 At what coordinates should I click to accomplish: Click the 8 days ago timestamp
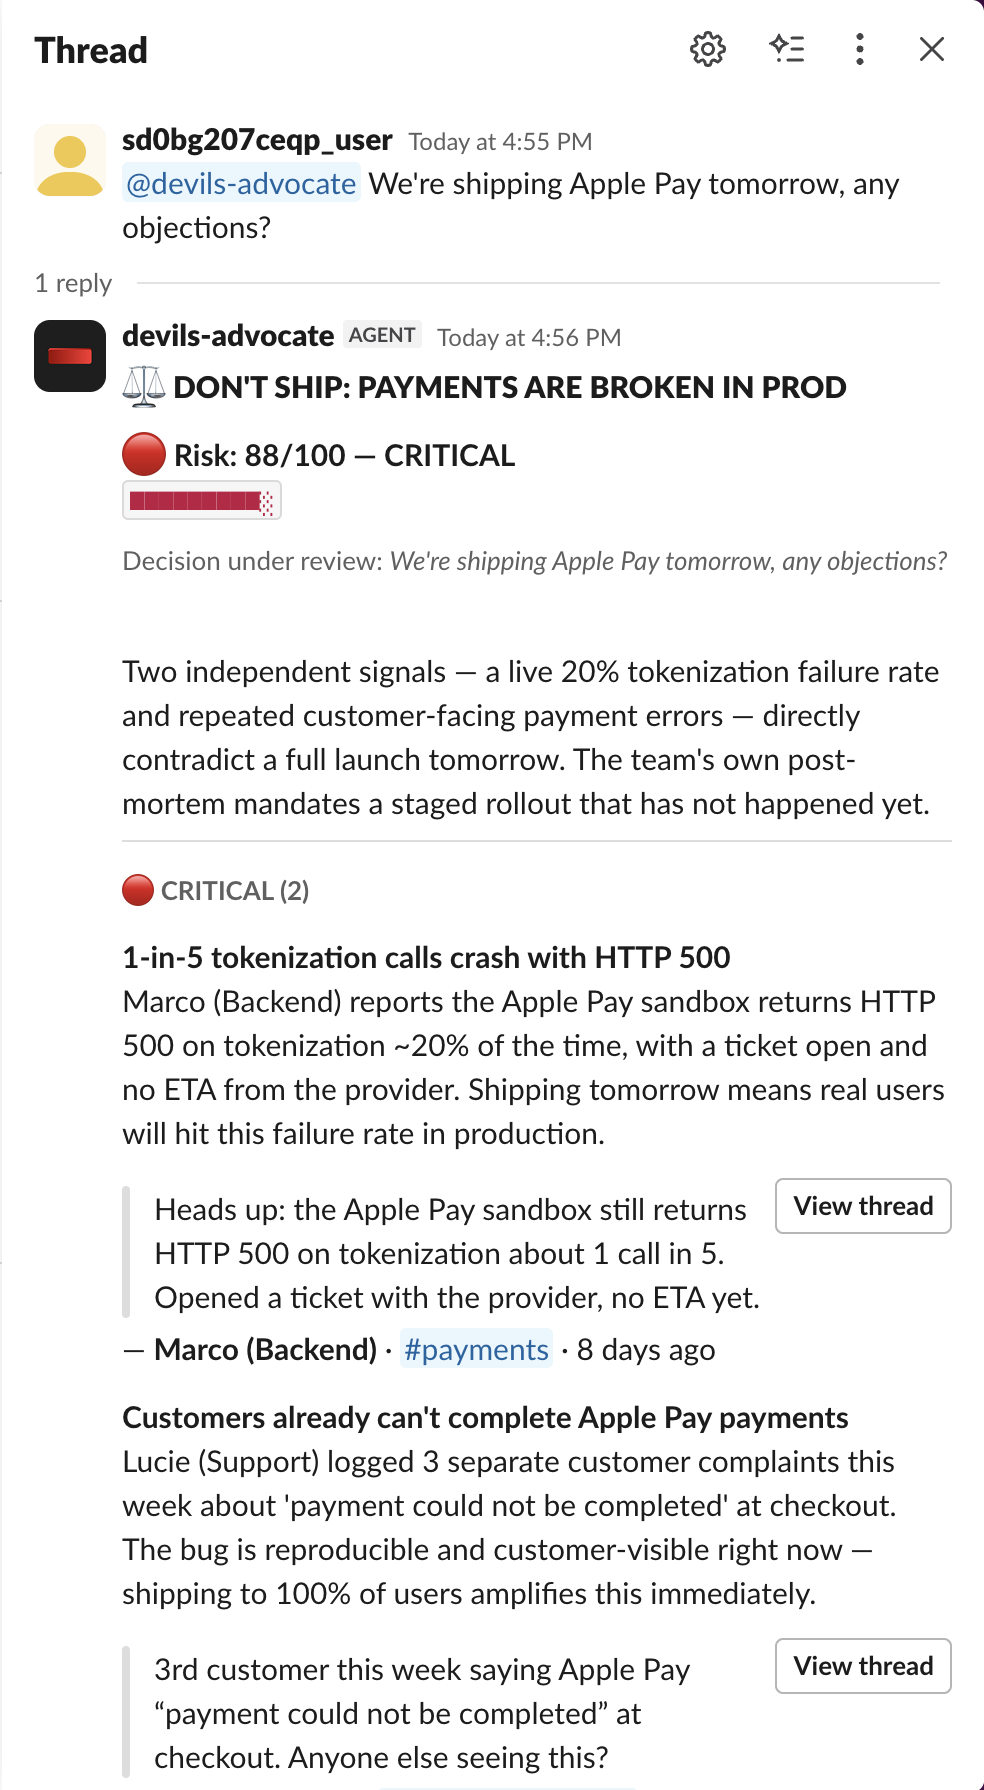pos(646,1350)
